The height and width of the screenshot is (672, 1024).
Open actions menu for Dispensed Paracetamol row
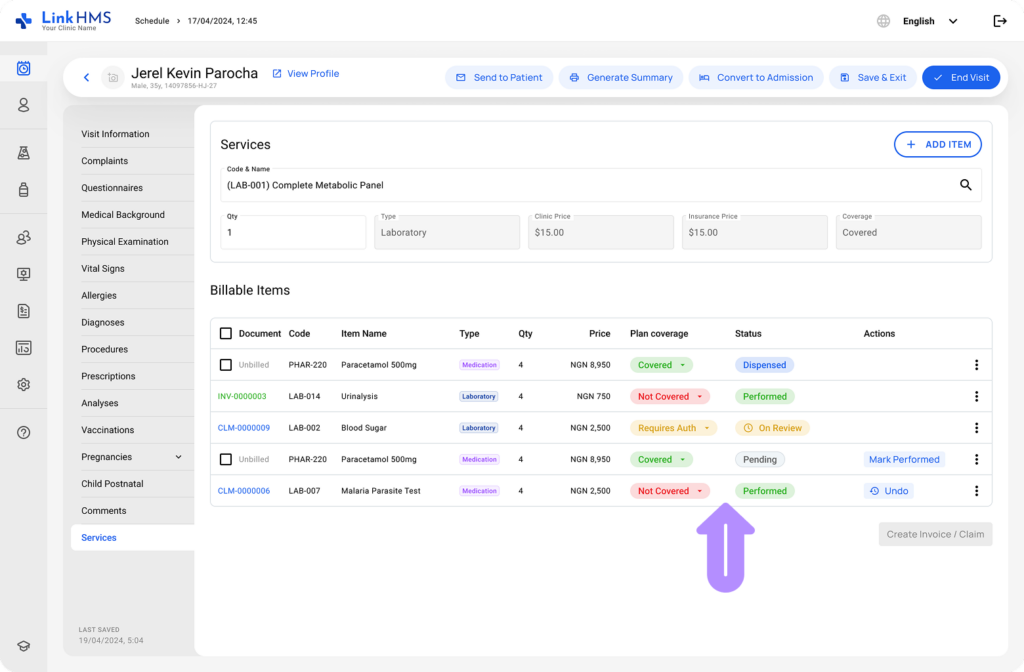tap(976, 365)
